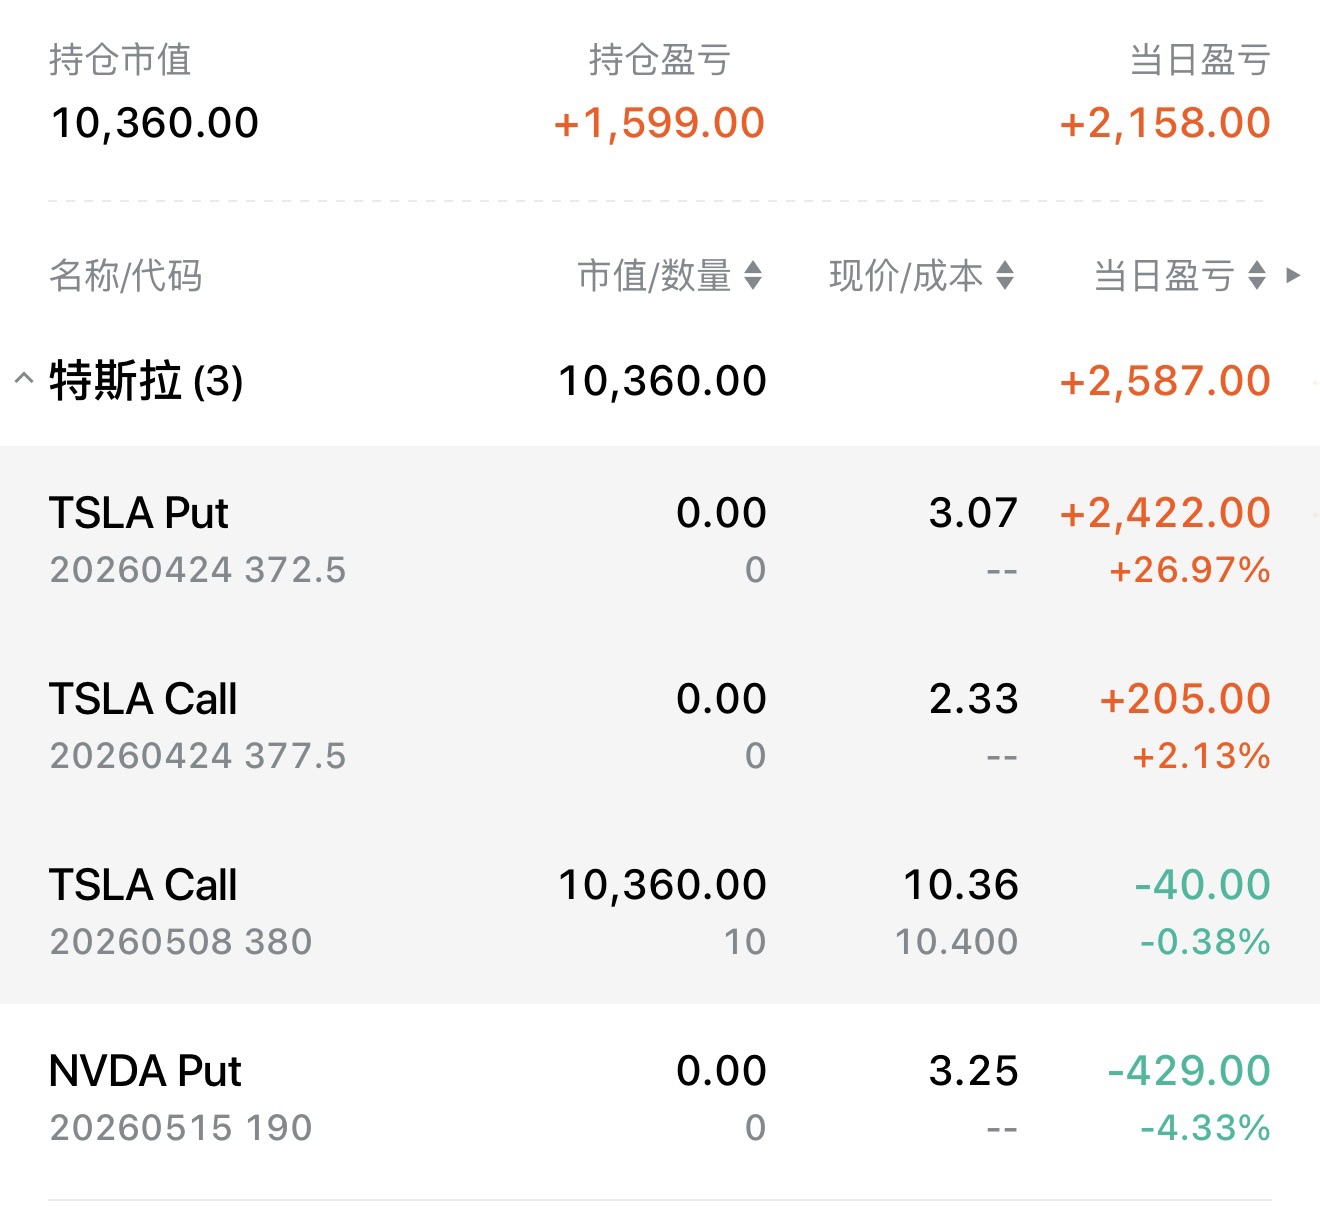This screenshot has height=1206, width=1320.
Task: Select the 名称/代码 column header
Action: 126,275
